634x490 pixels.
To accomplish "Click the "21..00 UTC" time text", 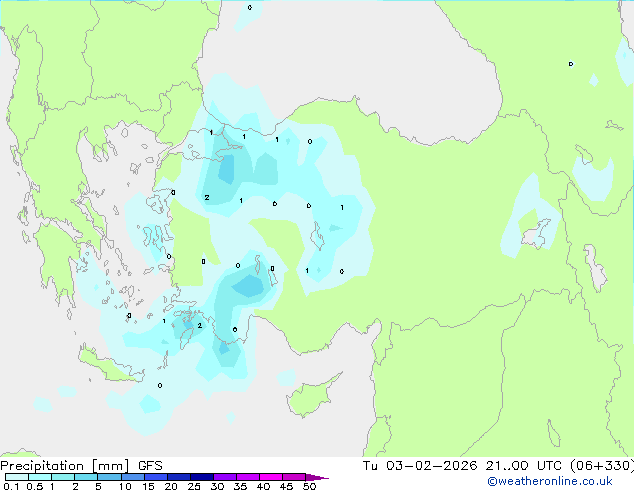I will pyautogui.click(x=524, y=466).
